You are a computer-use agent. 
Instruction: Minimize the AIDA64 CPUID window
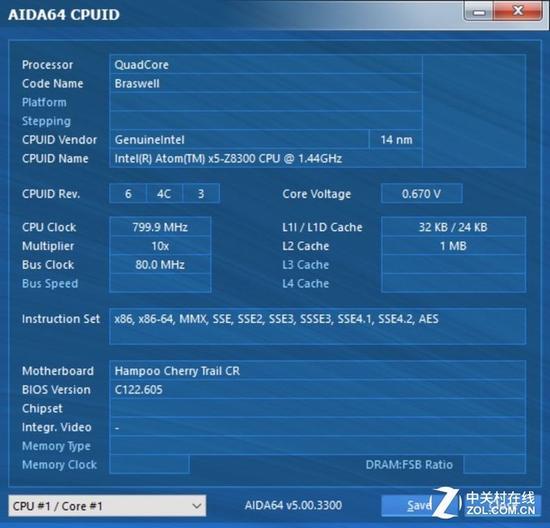[x=479, y=12]
